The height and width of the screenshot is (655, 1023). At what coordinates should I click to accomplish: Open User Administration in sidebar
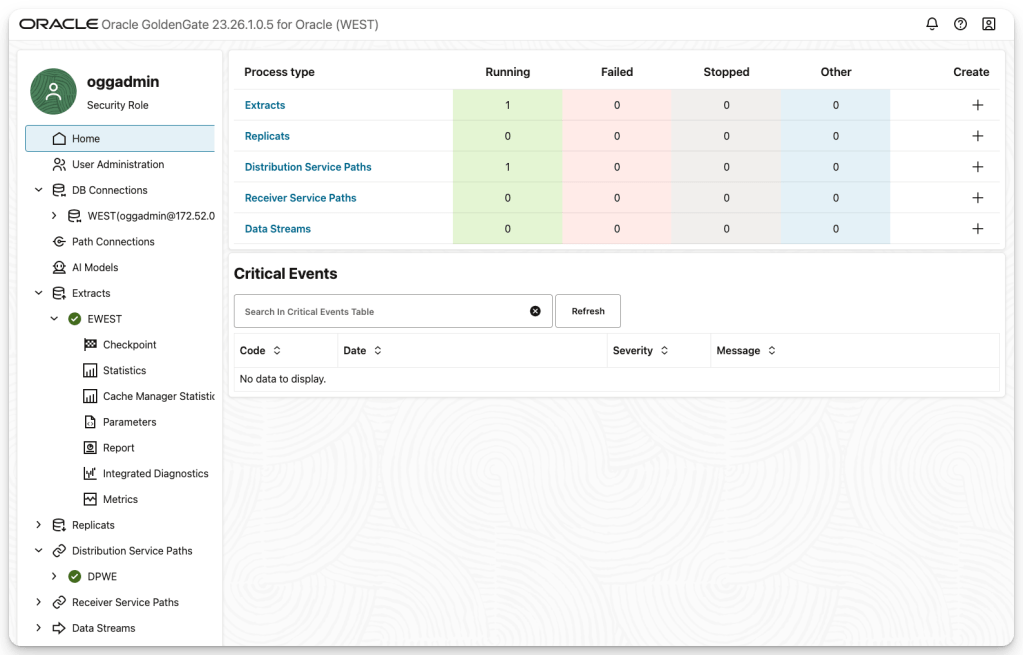pos(117,164)
